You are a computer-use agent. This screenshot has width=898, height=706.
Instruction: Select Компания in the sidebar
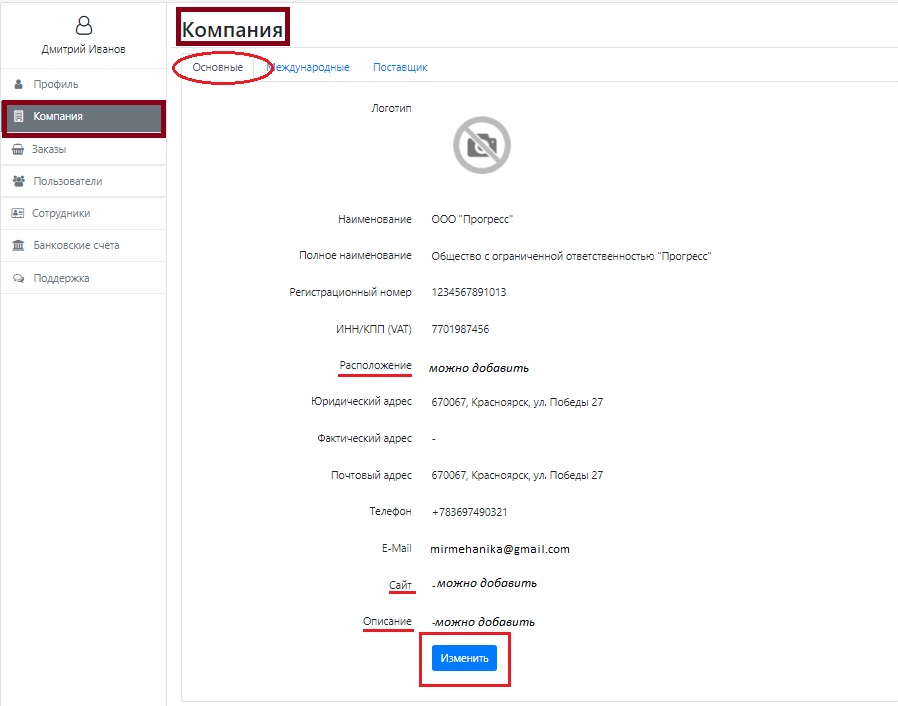(x=84, y=117)
